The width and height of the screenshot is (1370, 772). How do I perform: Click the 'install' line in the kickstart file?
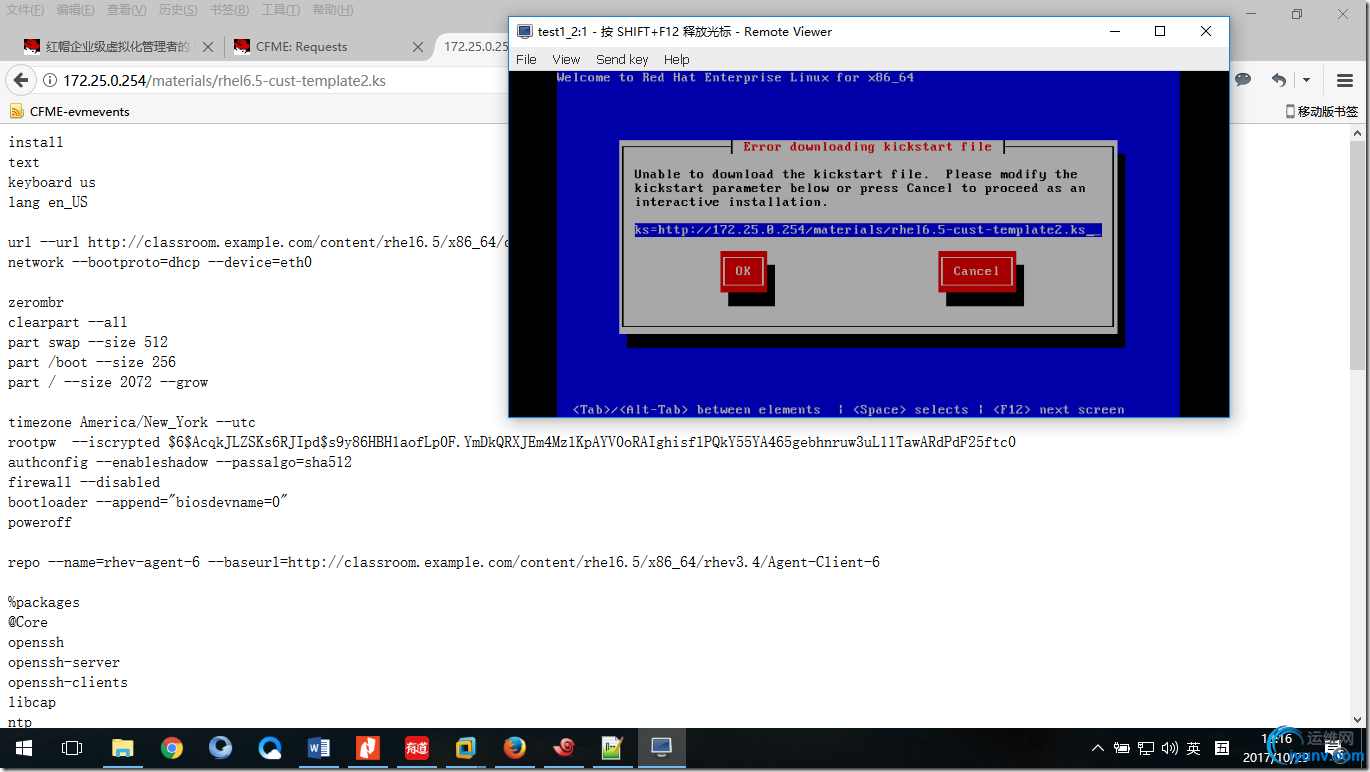point(36,142)
